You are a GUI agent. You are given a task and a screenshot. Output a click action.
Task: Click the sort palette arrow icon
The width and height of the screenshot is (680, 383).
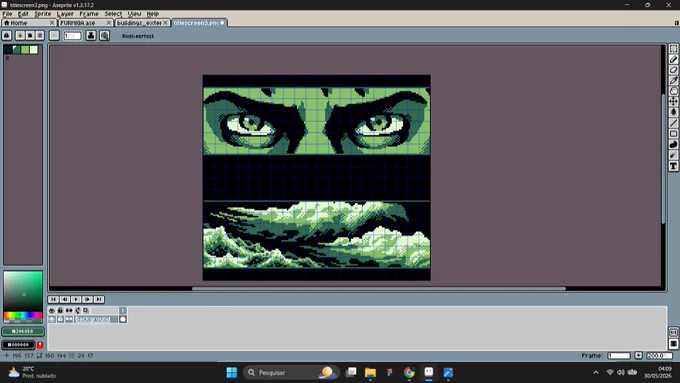click(20, 36)
